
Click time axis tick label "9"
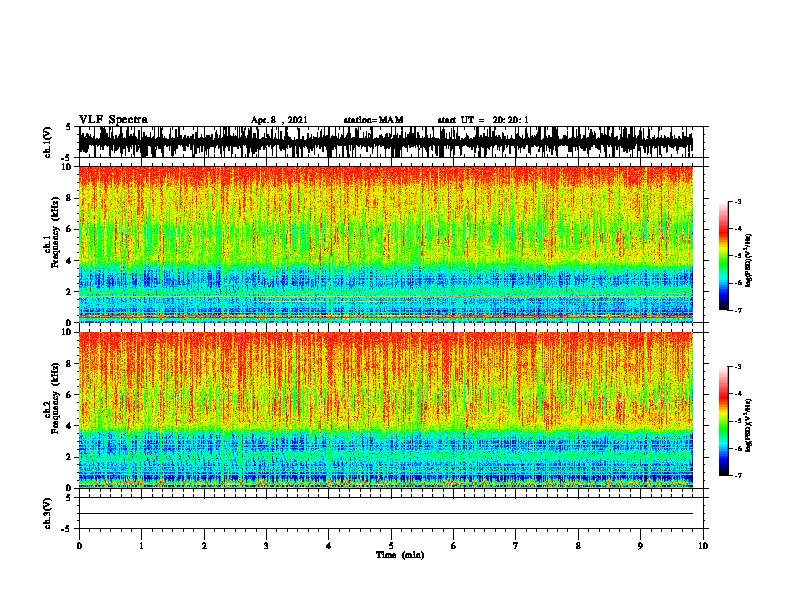pyautogui.click(x=640, y=546)
